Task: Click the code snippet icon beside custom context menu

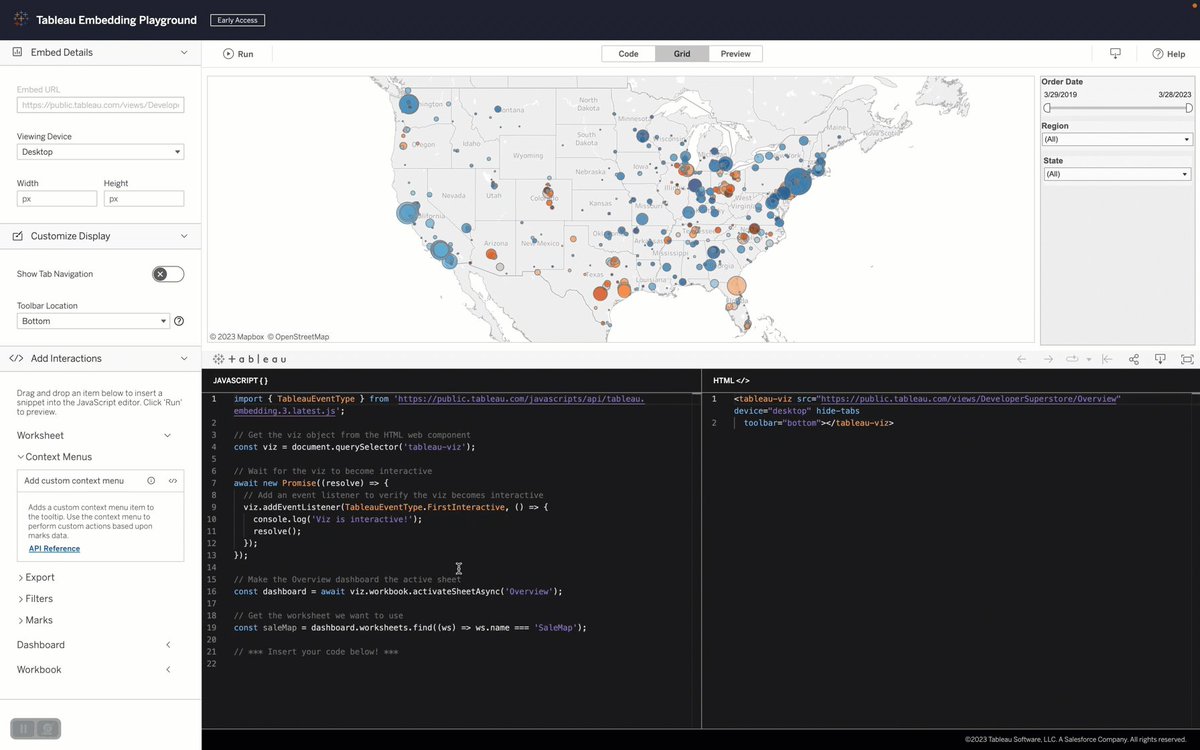Action: (x=173, y=481)
